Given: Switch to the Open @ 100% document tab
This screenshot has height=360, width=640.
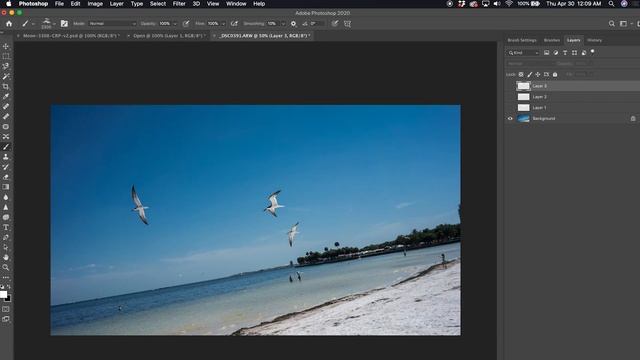Looking at the screenshot, I should click(168, 36).
